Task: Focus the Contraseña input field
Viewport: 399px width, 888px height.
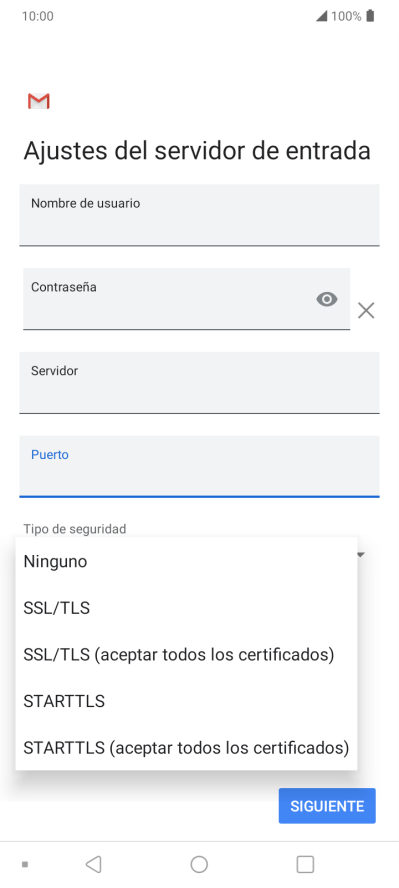Action: click(x=186, y=299)
